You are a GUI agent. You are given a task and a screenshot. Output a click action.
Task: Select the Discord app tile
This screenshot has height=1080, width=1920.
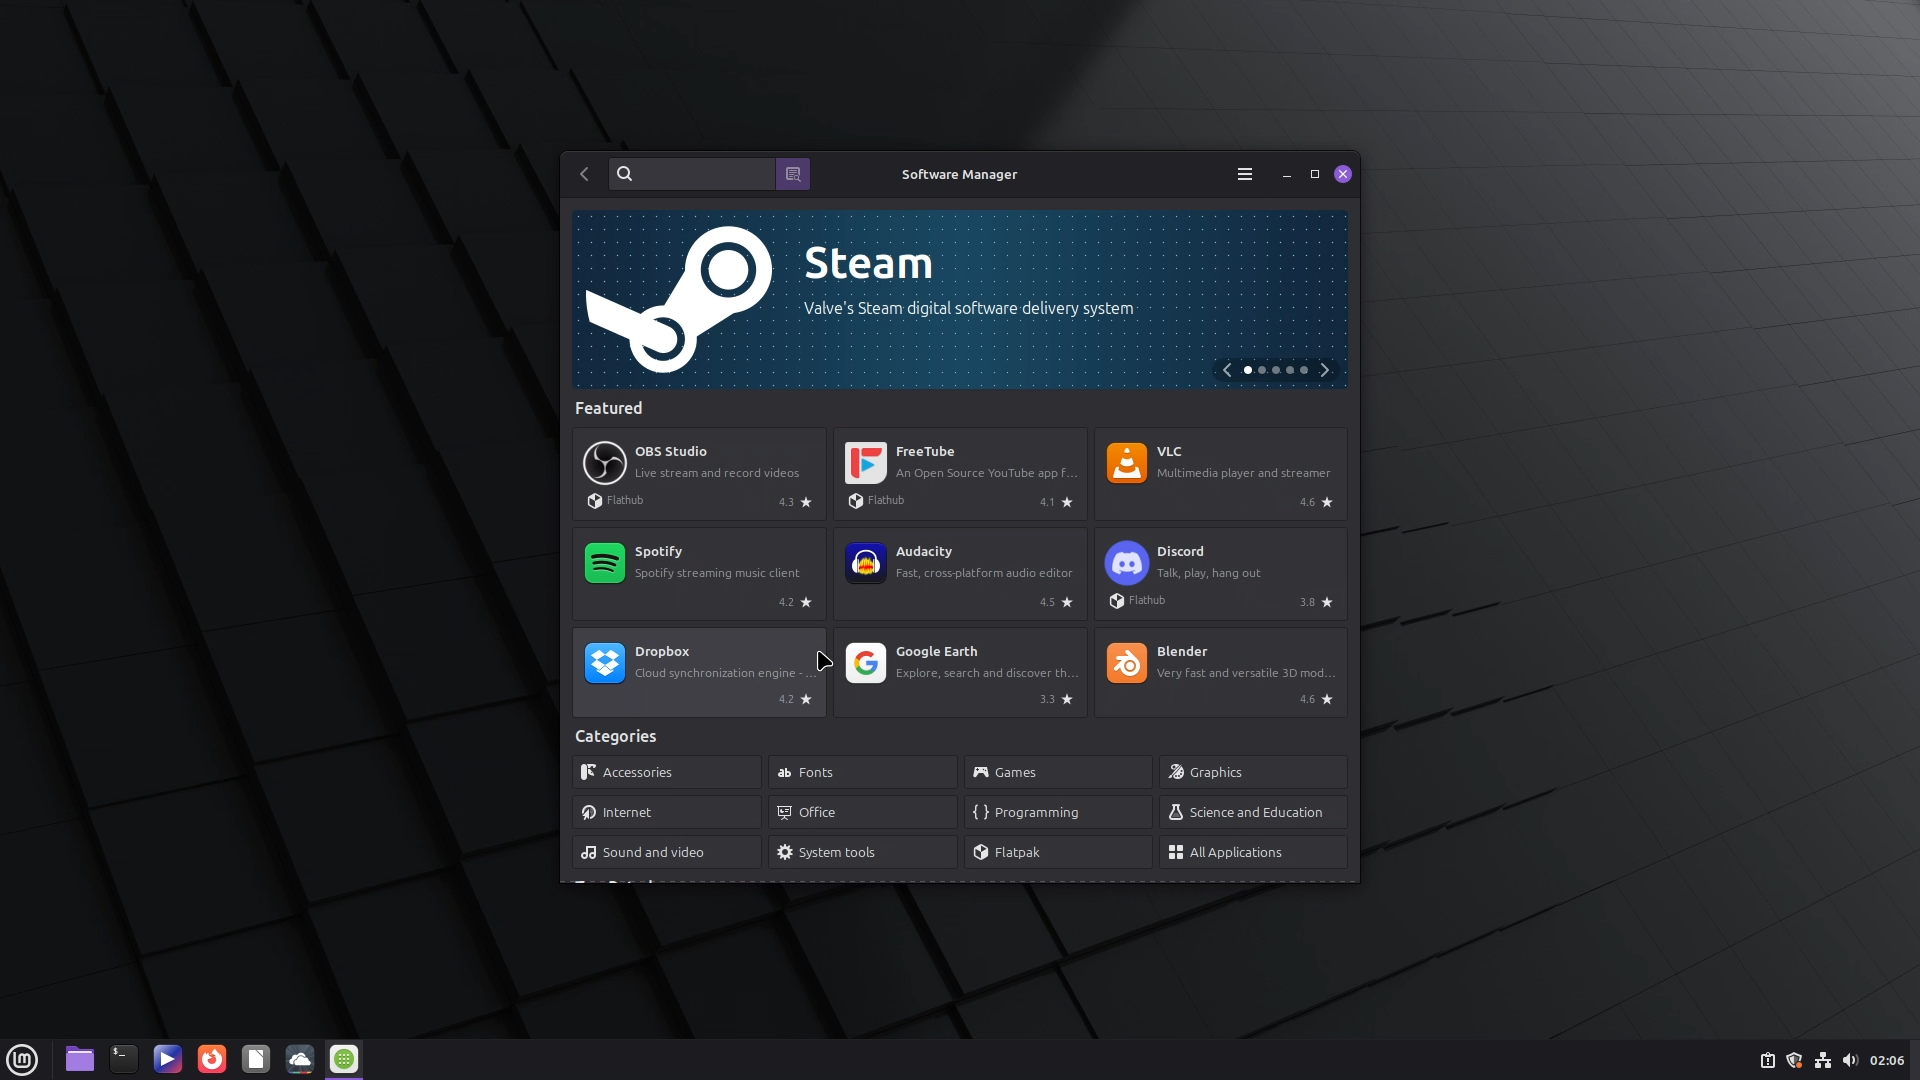pos(1220,574)
